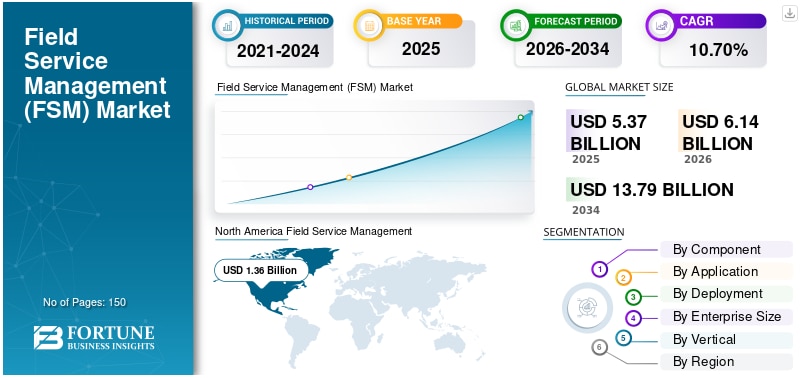Click the Field Service Management (FSM) Market chart title
Image resolution: width=808 pixels, height=378 pixels.
(x=315, y=87)
